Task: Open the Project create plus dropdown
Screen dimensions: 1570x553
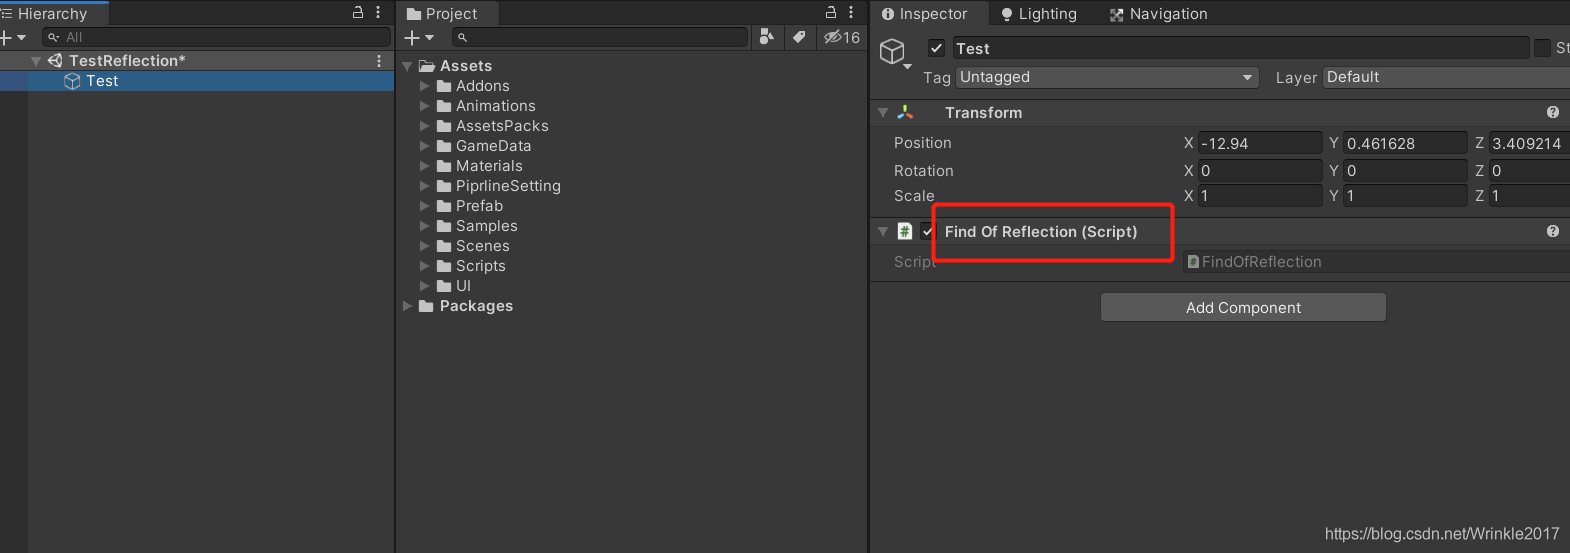Action: tap(419, 37)
